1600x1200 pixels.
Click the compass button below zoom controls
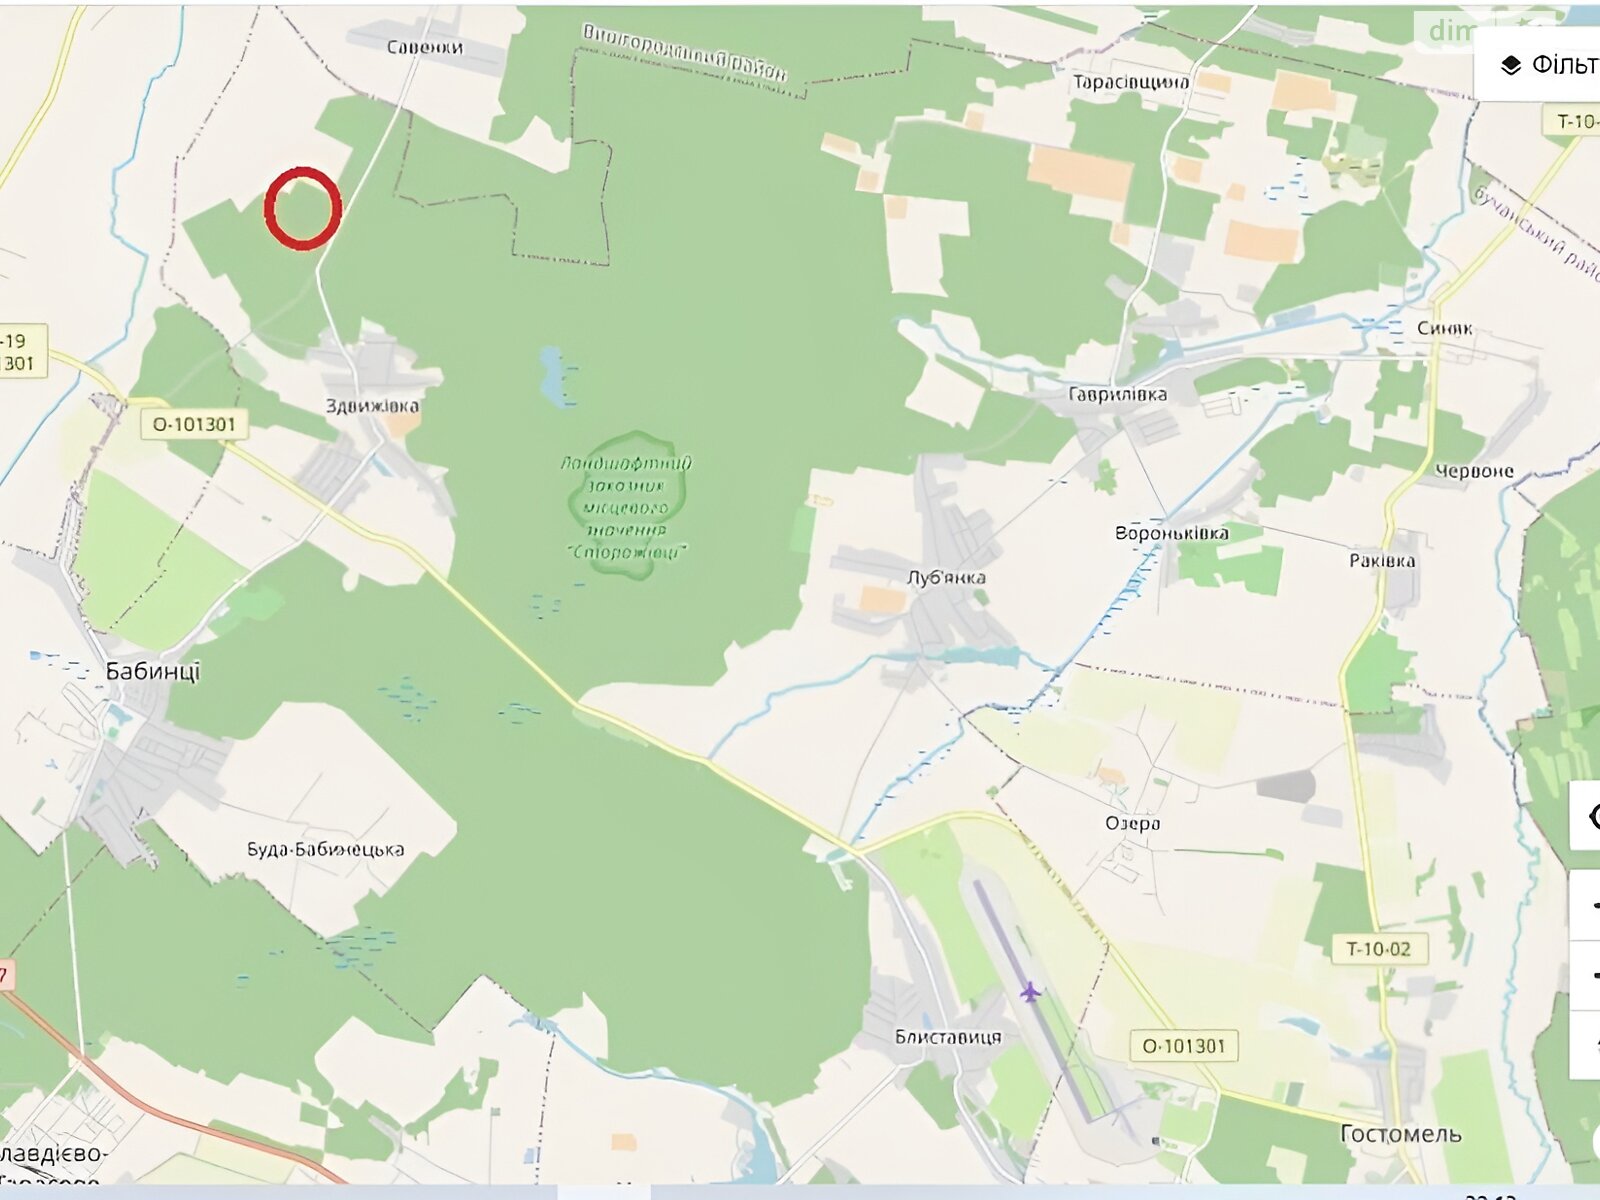pos(1586,1045)
